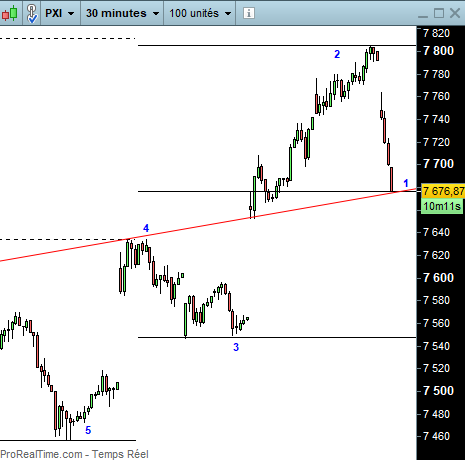The height and width of the screenshot is (460, 465).
Task: Click the 7 600 price axis label
Action: coord(438,278)
